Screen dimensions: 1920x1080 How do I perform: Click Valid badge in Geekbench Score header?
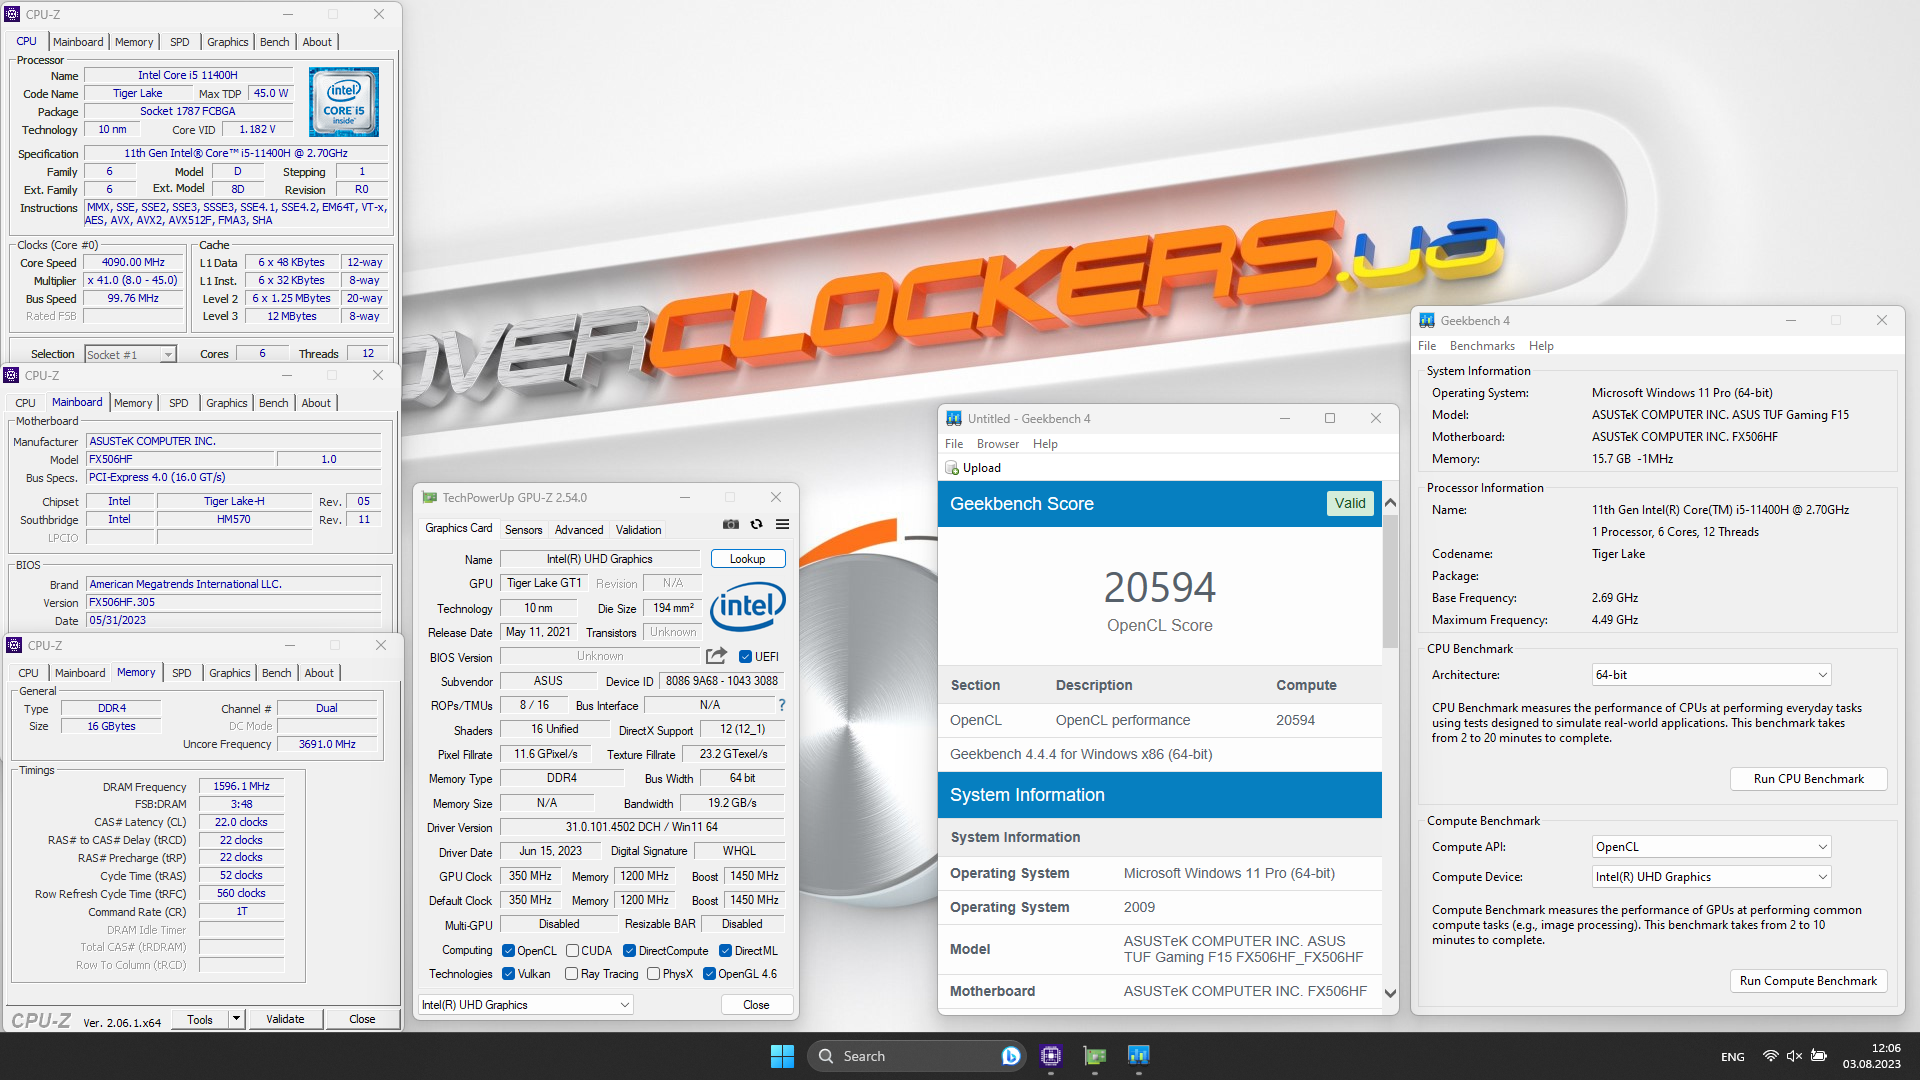click(1349, 504)
